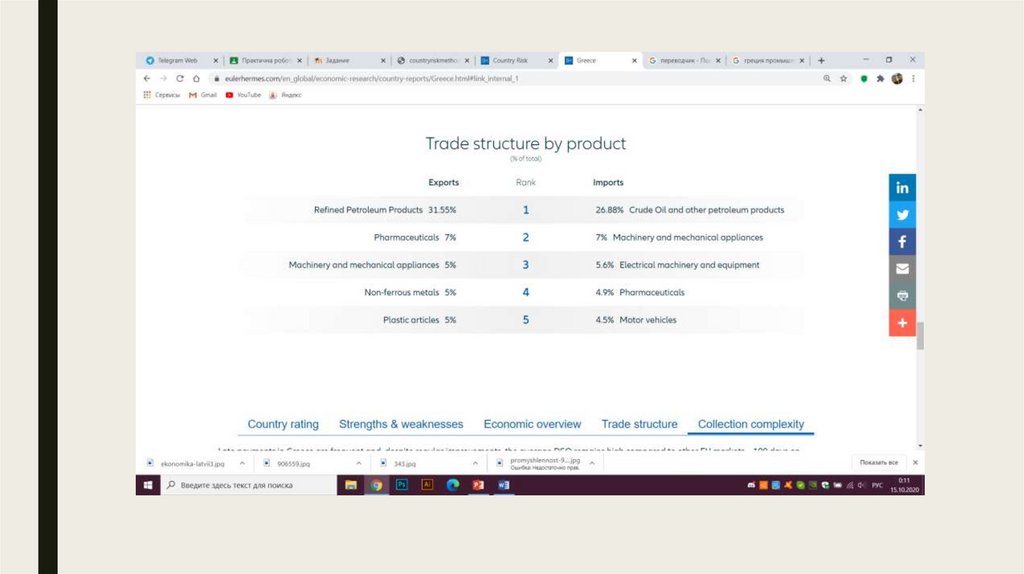This screenshot has height=574, width=1024.
Task: Open the extensions puzzle icon
Action: pyautogui.click(x=880, y=78)
